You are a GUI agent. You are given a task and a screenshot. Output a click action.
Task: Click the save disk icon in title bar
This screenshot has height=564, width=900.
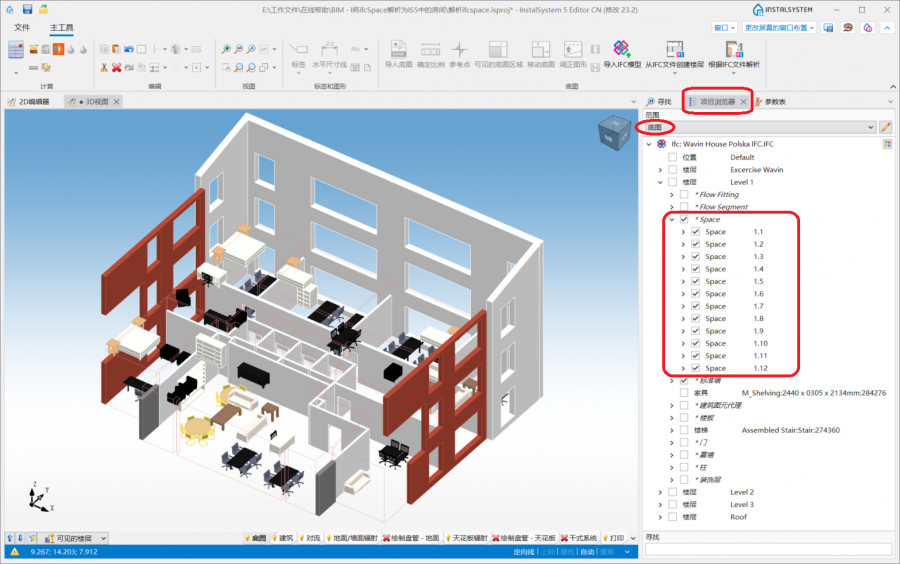(x=11, y=9)
